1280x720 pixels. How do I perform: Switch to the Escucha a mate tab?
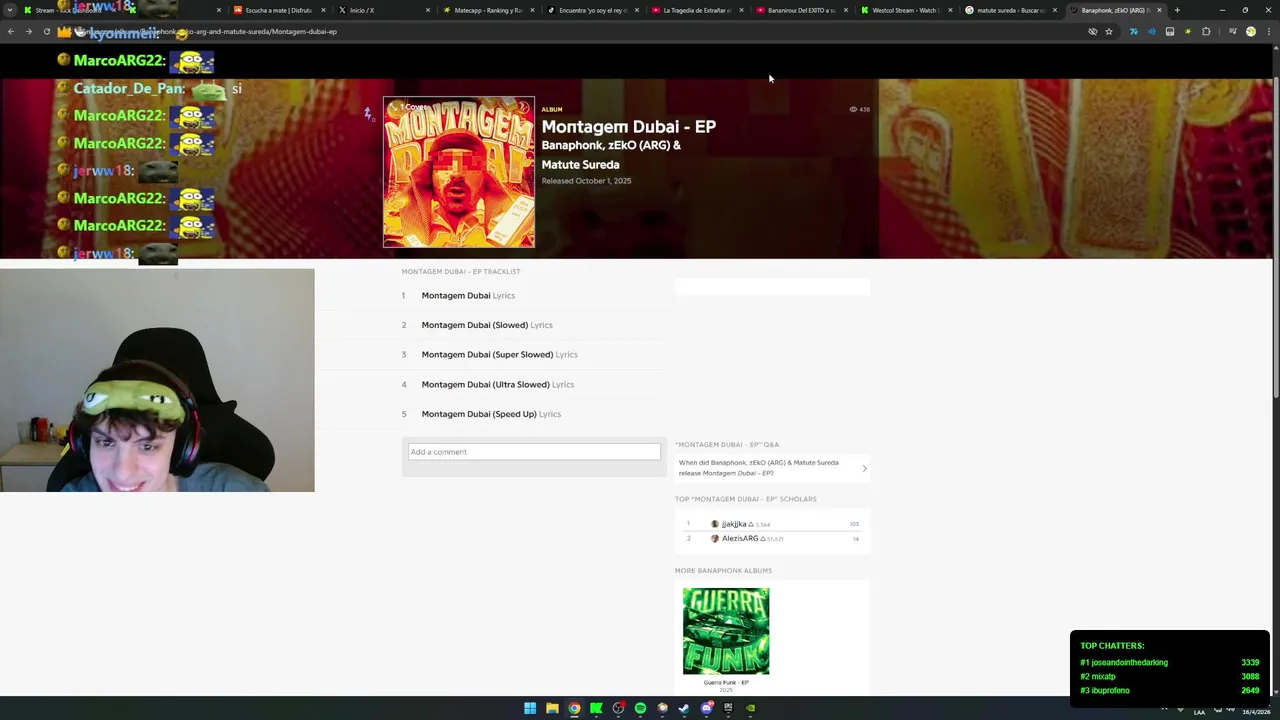coord(278,10)
